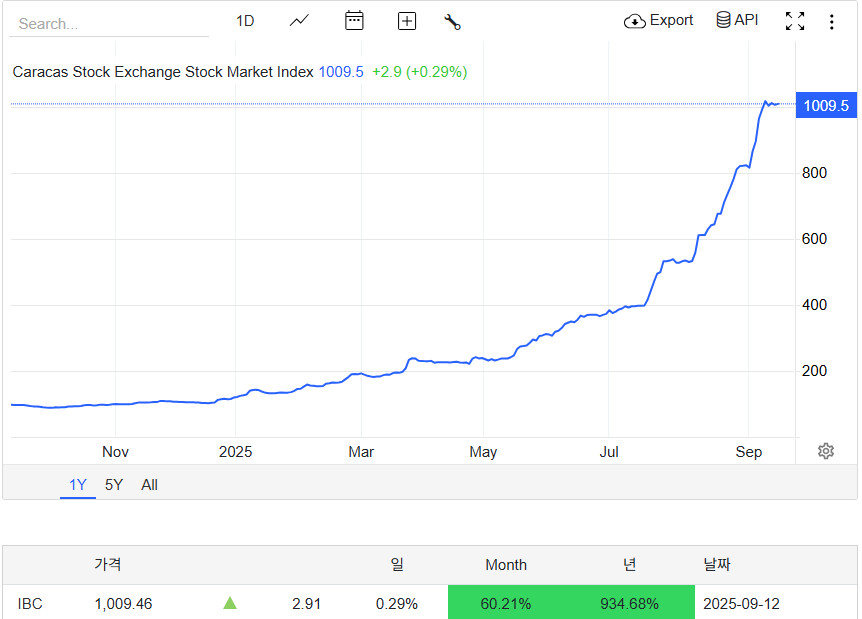Screen dimensions: 862x619
Task: Click the 800 y-axis label
Action: [814, 173]
